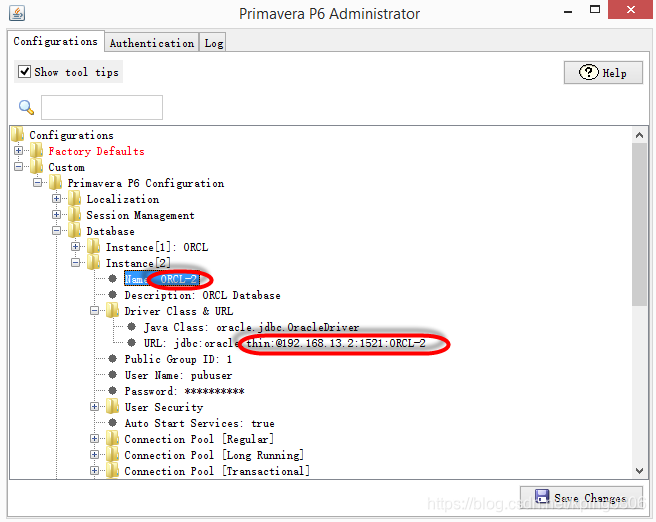
Task: Expand Instance[1]: ORCL node
Action: click(x=76, y=246)
